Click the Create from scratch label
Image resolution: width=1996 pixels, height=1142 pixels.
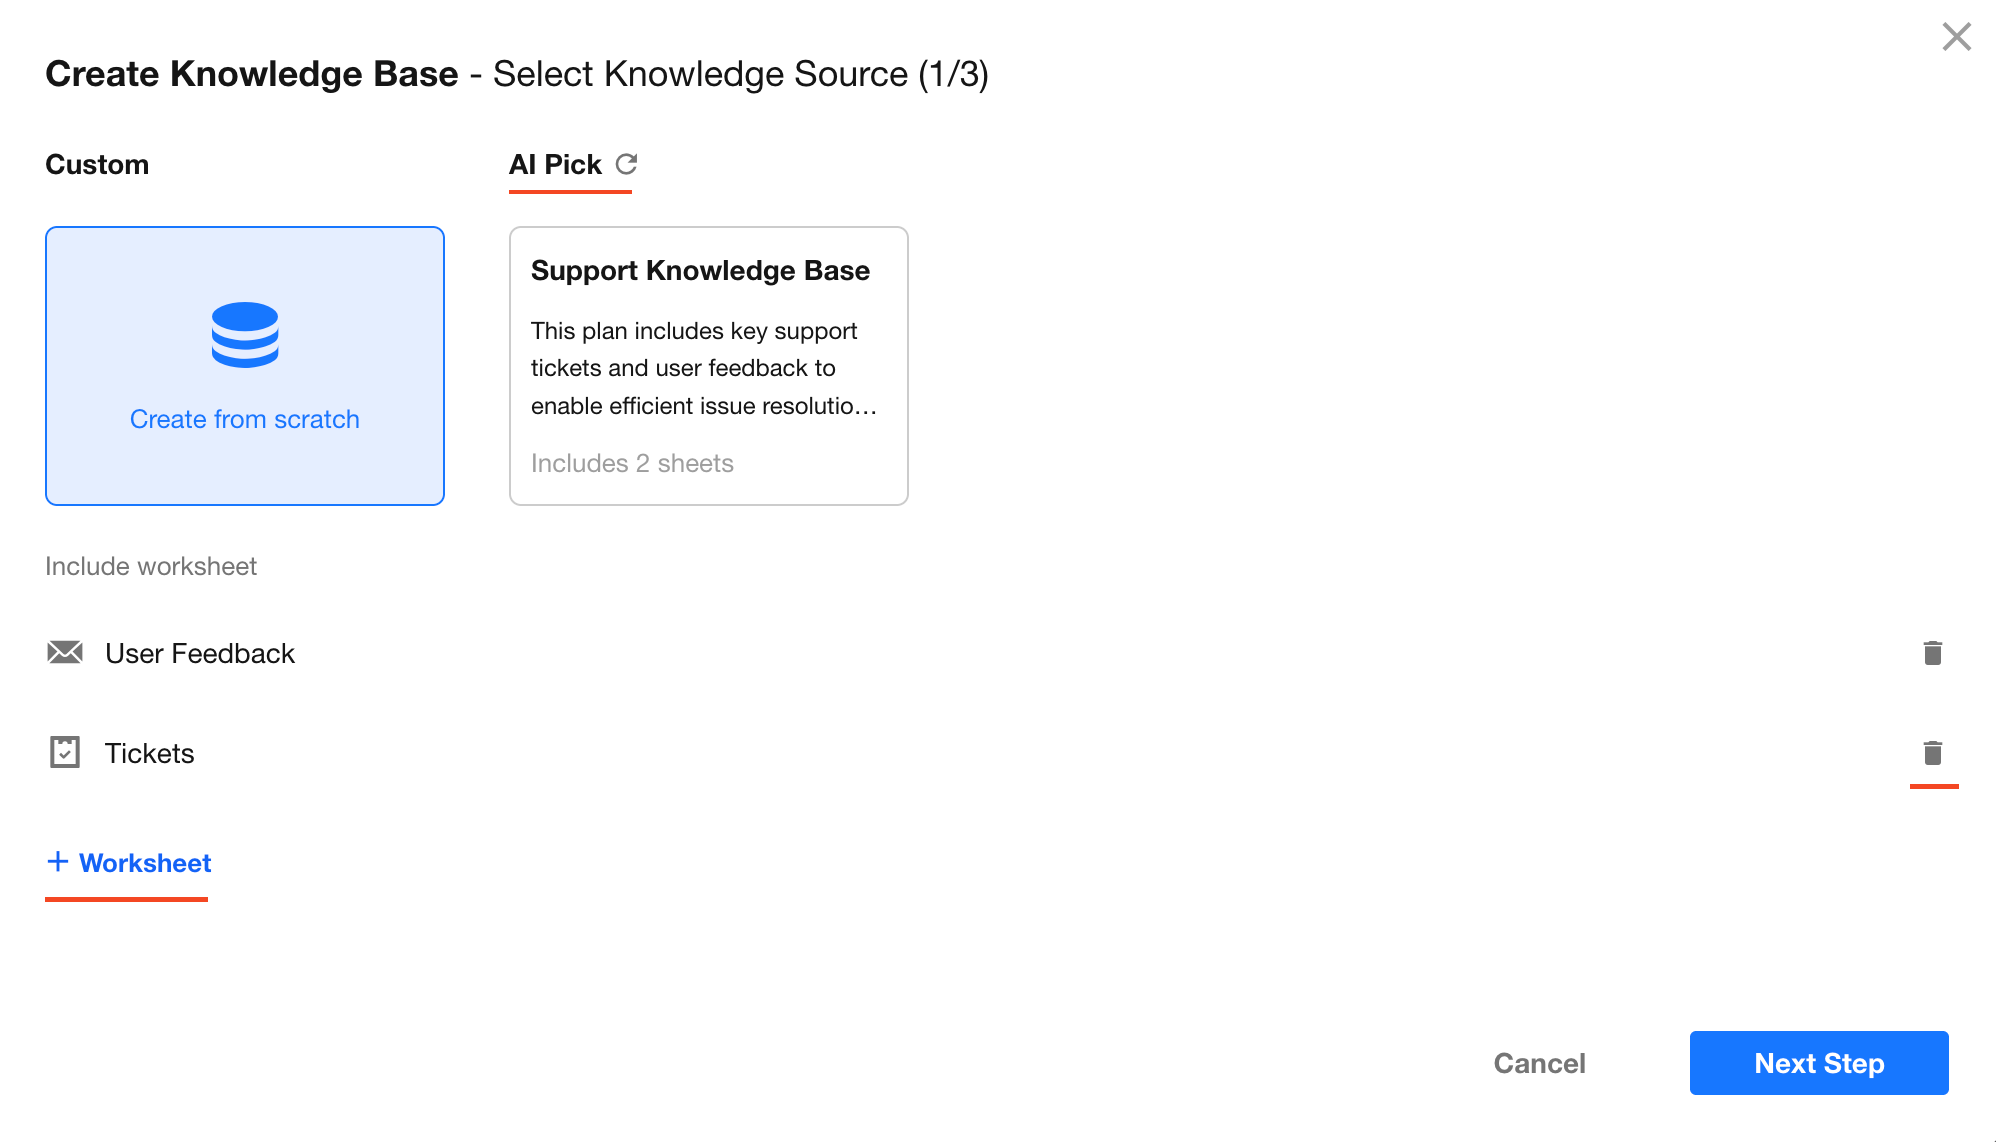(245, 419)
